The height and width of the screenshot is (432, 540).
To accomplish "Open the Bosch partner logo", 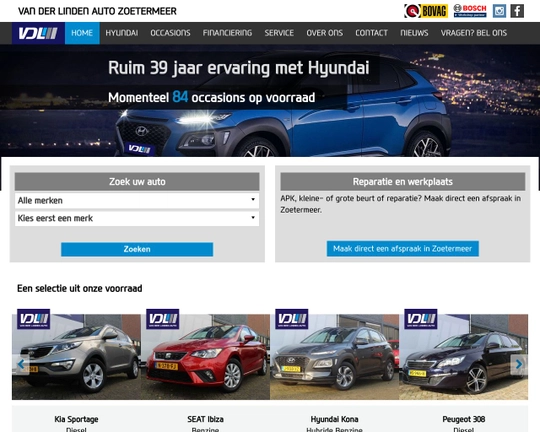I will tap(470, 11).
